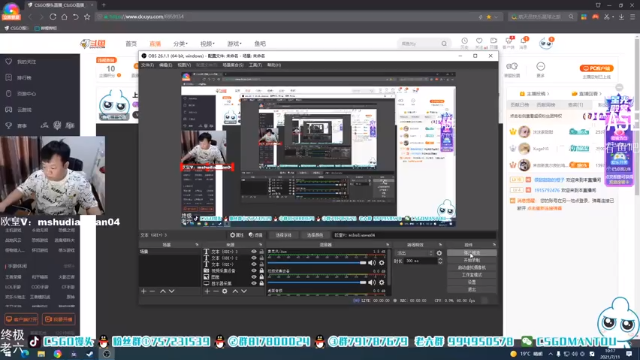640x360 pixels.
Task: Open the 文件(F) menu in OBS
Action: coord(147,65)
